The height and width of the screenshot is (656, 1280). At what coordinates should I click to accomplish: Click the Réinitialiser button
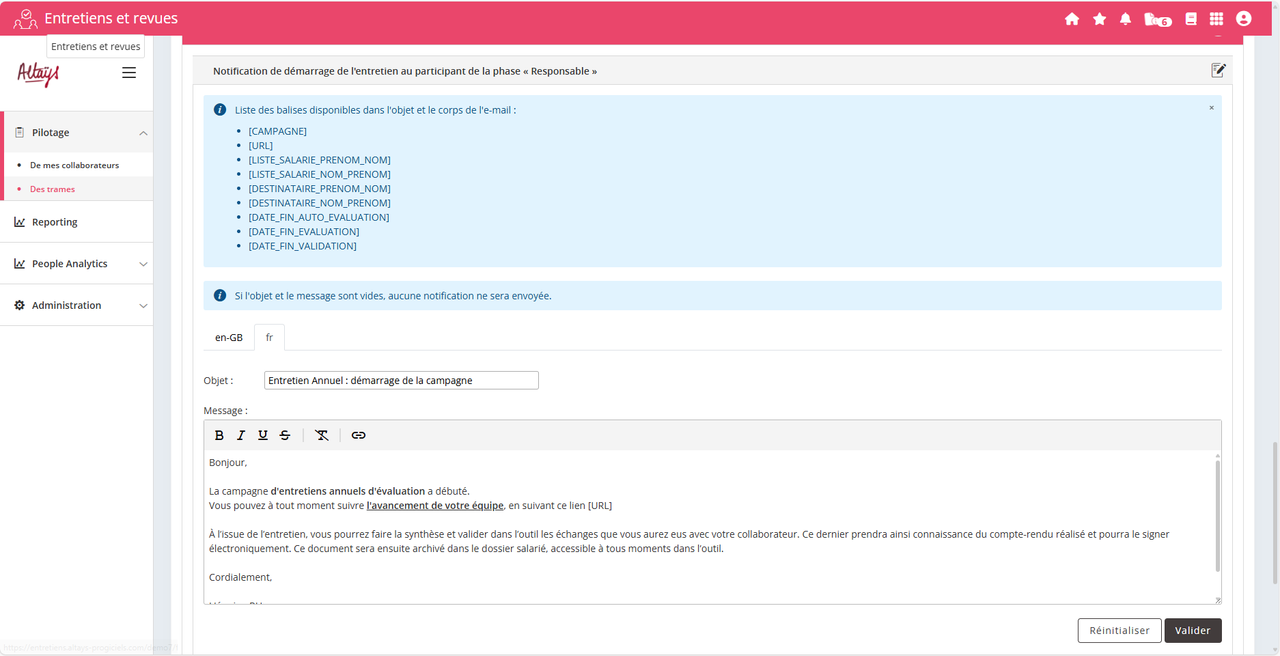point(1119,631)
